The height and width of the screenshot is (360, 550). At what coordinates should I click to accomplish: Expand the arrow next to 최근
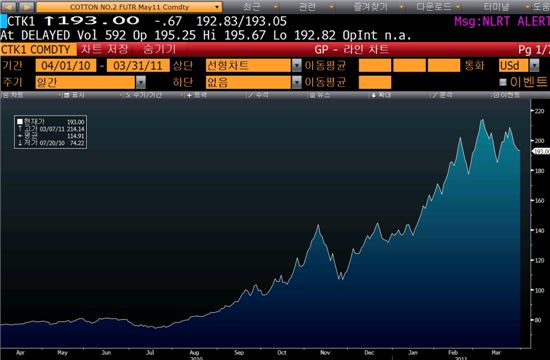tap(276, 7)
